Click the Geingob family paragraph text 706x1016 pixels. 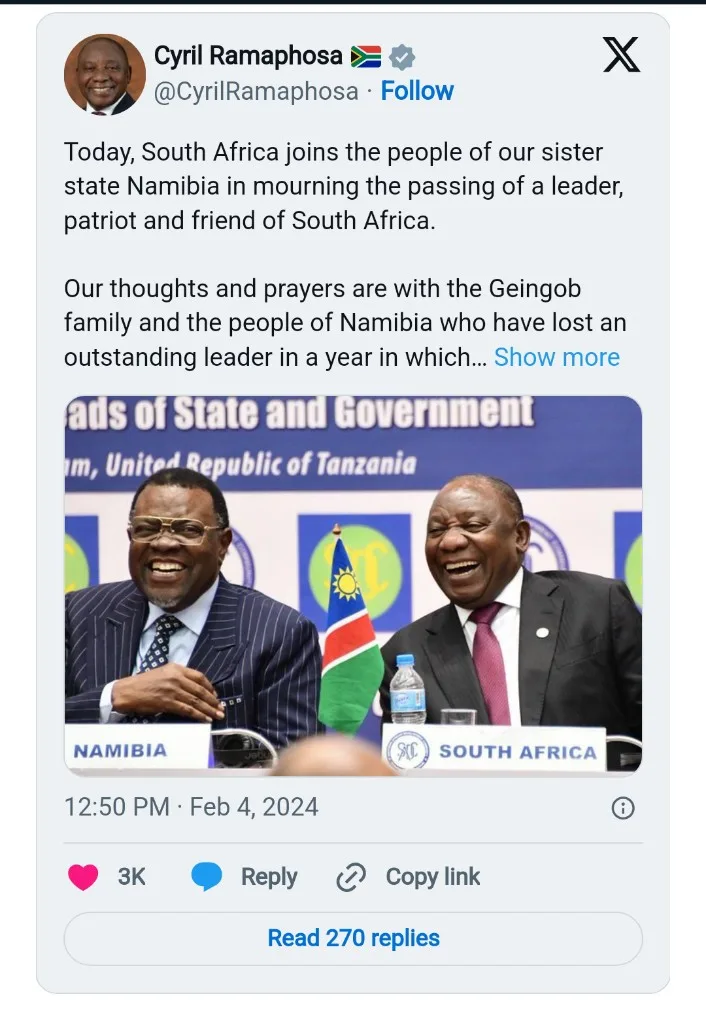coord(345,323)
